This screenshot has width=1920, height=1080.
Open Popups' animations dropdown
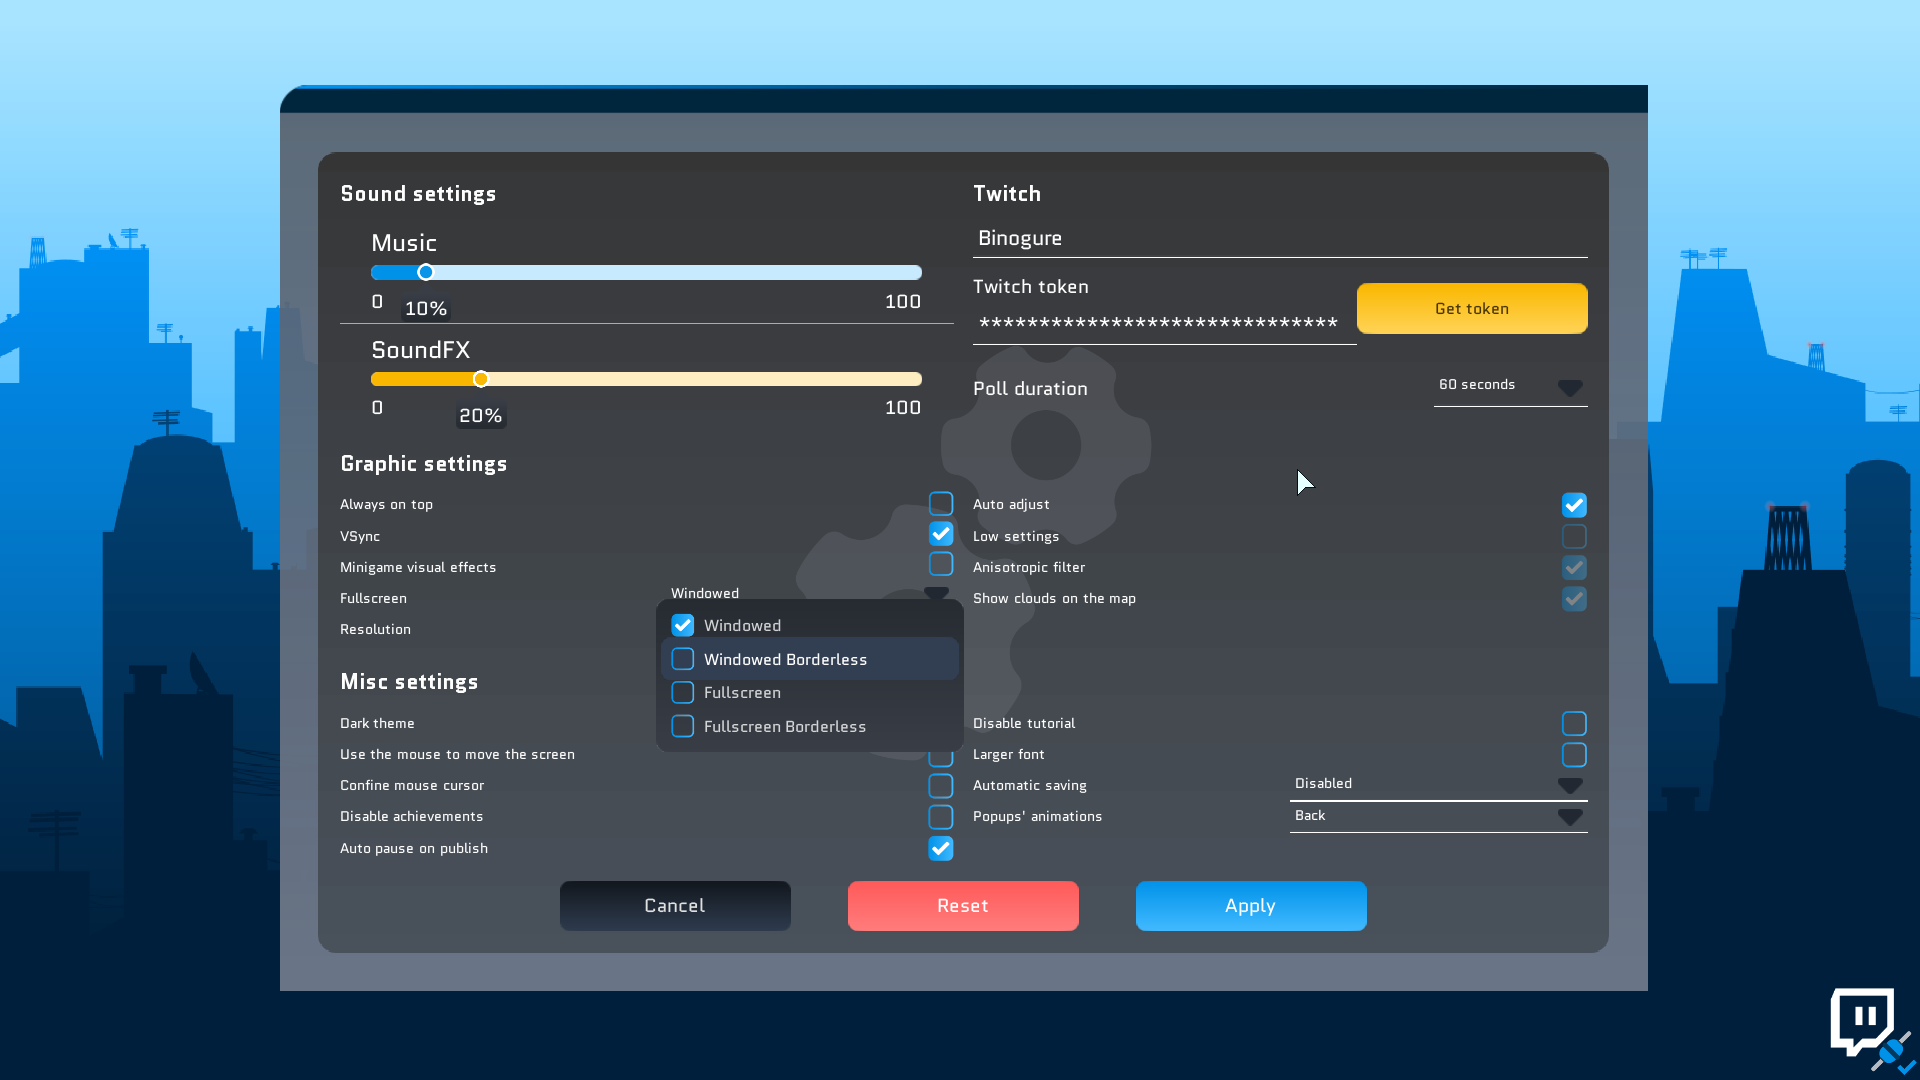(1438, 816)
